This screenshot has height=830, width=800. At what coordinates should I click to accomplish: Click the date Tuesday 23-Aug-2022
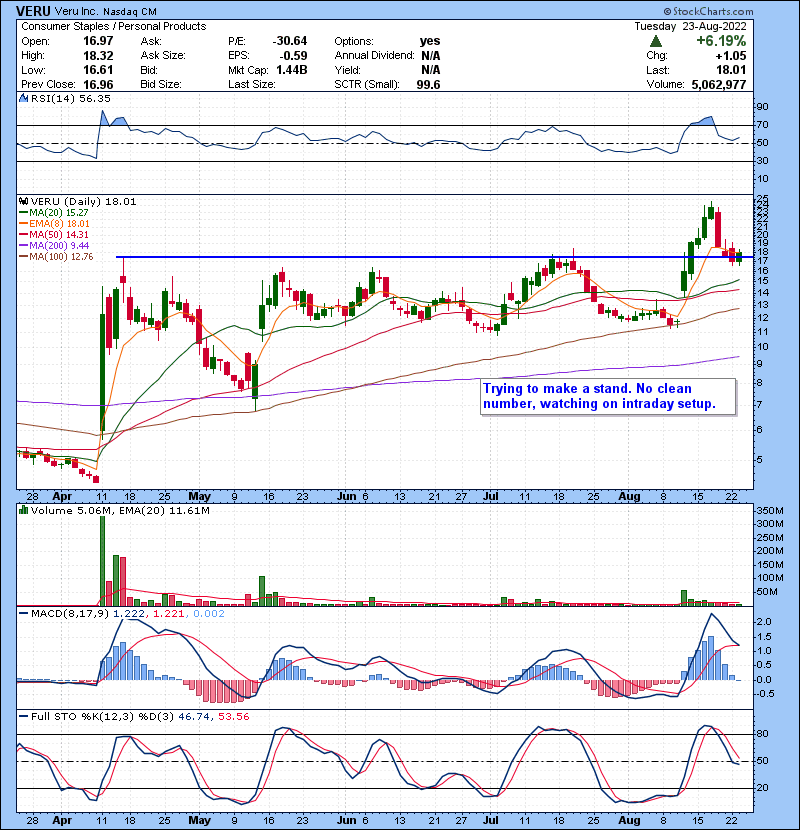tap(690, 26)
